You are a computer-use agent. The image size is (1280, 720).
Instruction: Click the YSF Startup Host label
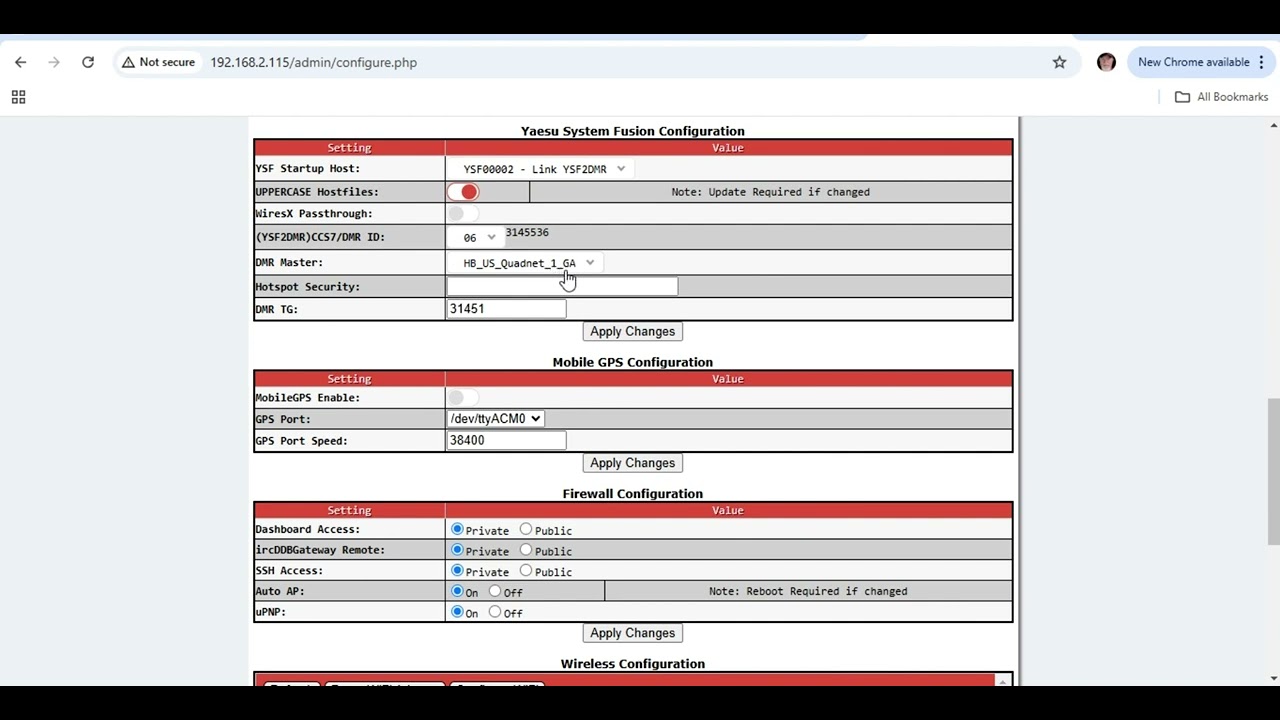(307, 169)
